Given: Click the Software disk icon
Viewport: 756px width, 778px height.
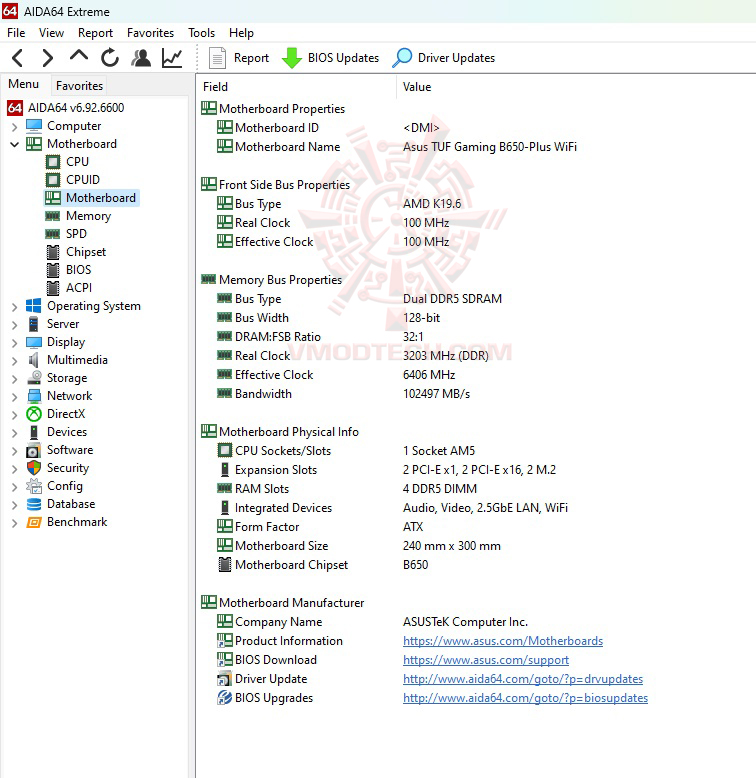Looking at the screenshot, I should [34, 450].
